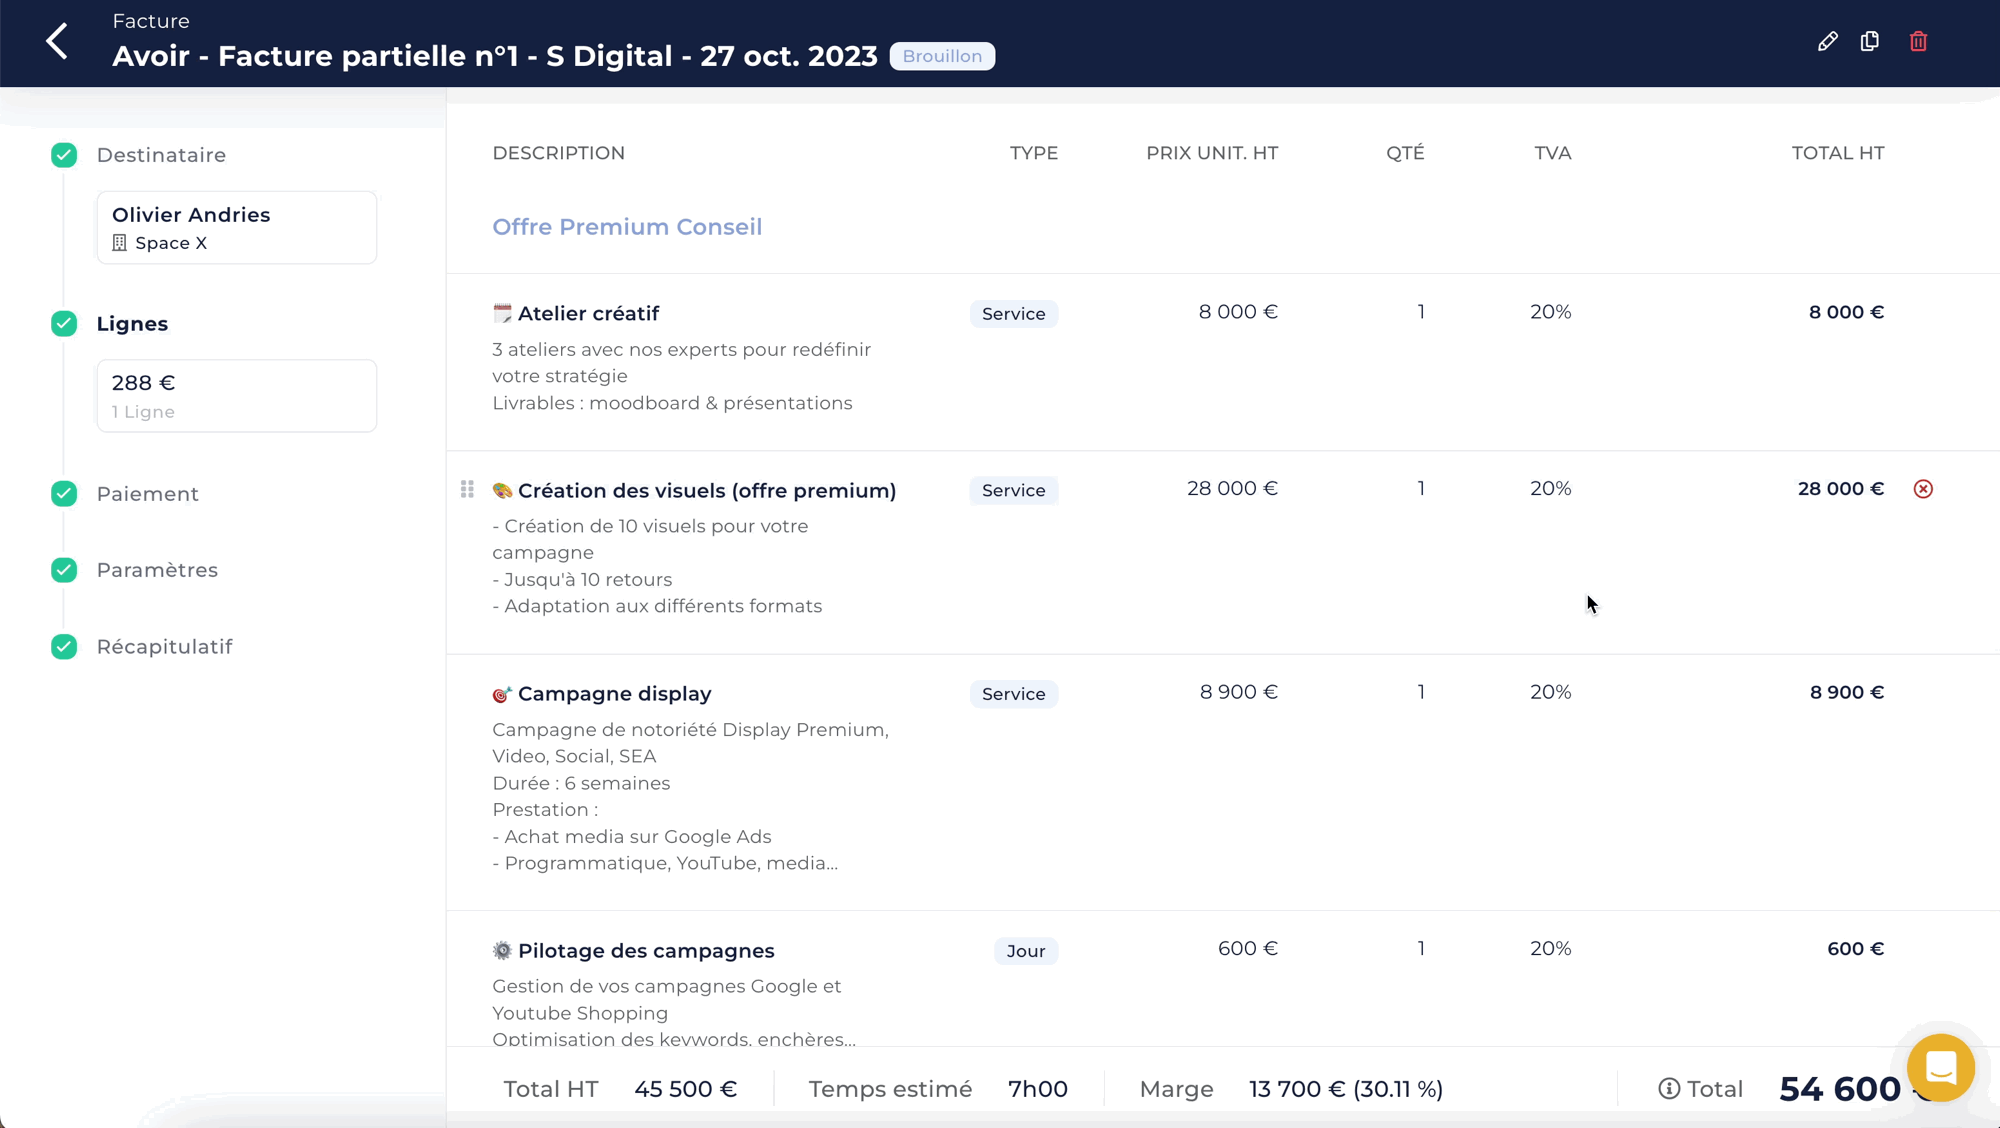Click the bold 8 900 € total HT
Image resolution: width=2000 pixels, height=1128 pixels.
click(1847, 692)
